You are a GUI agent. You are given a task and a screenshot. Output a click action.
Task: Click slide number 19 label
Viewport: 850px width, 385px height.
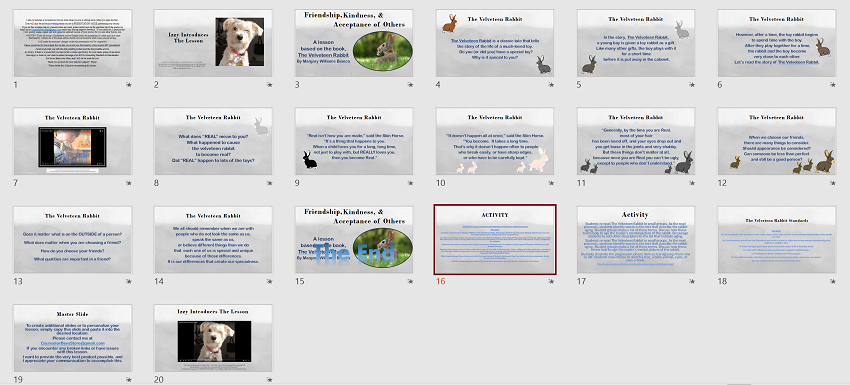(18, 380)
